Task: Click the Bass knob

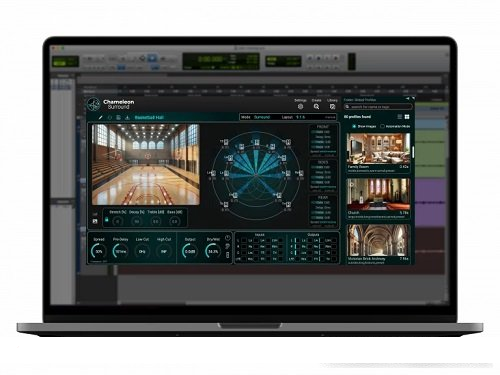Action: (174, 221)
